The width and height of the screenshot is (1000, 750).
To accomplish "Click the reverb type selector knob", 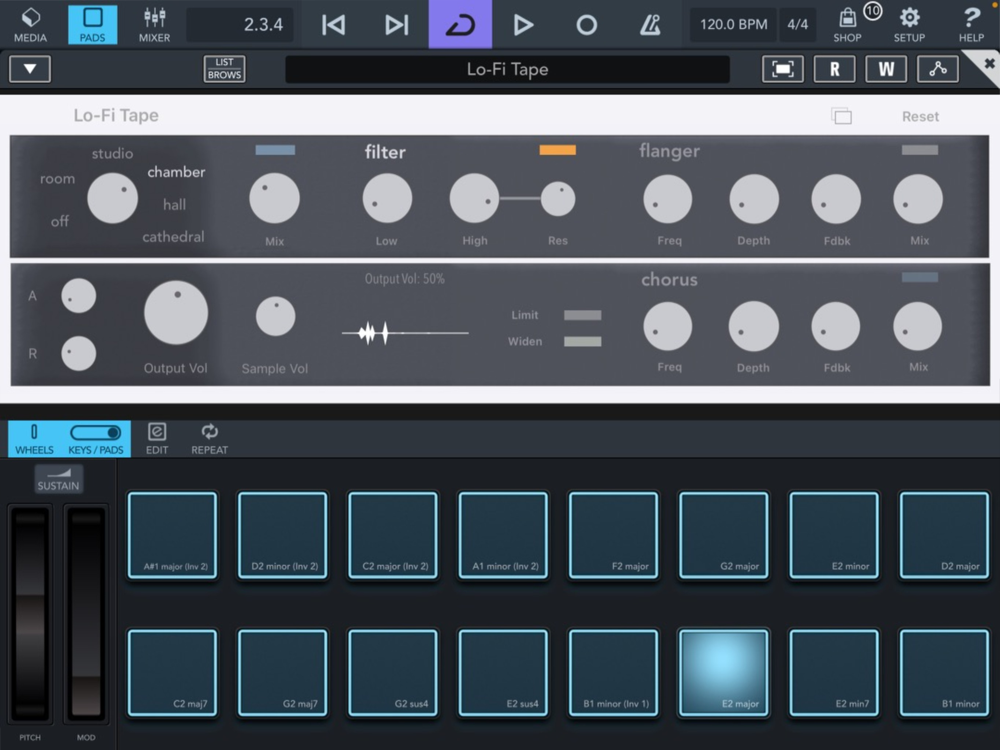I will 112,198.
